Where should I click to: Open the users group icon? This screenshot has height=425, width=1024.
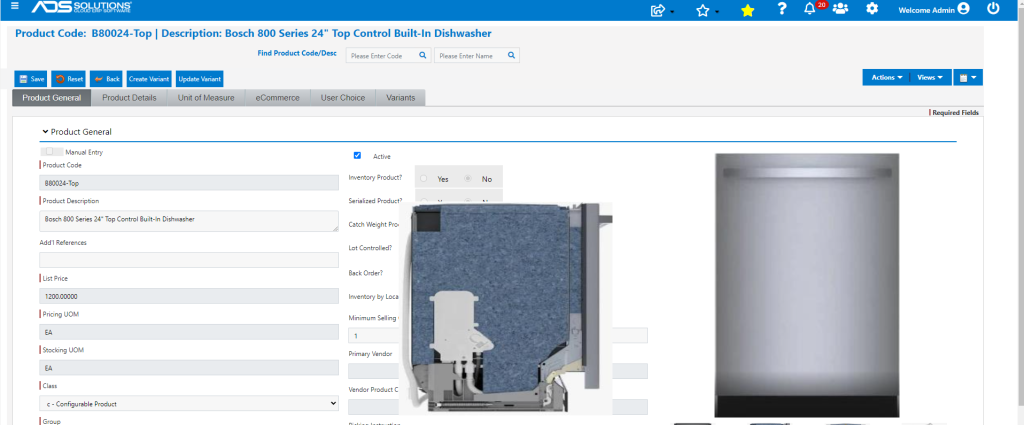(840, 9)
